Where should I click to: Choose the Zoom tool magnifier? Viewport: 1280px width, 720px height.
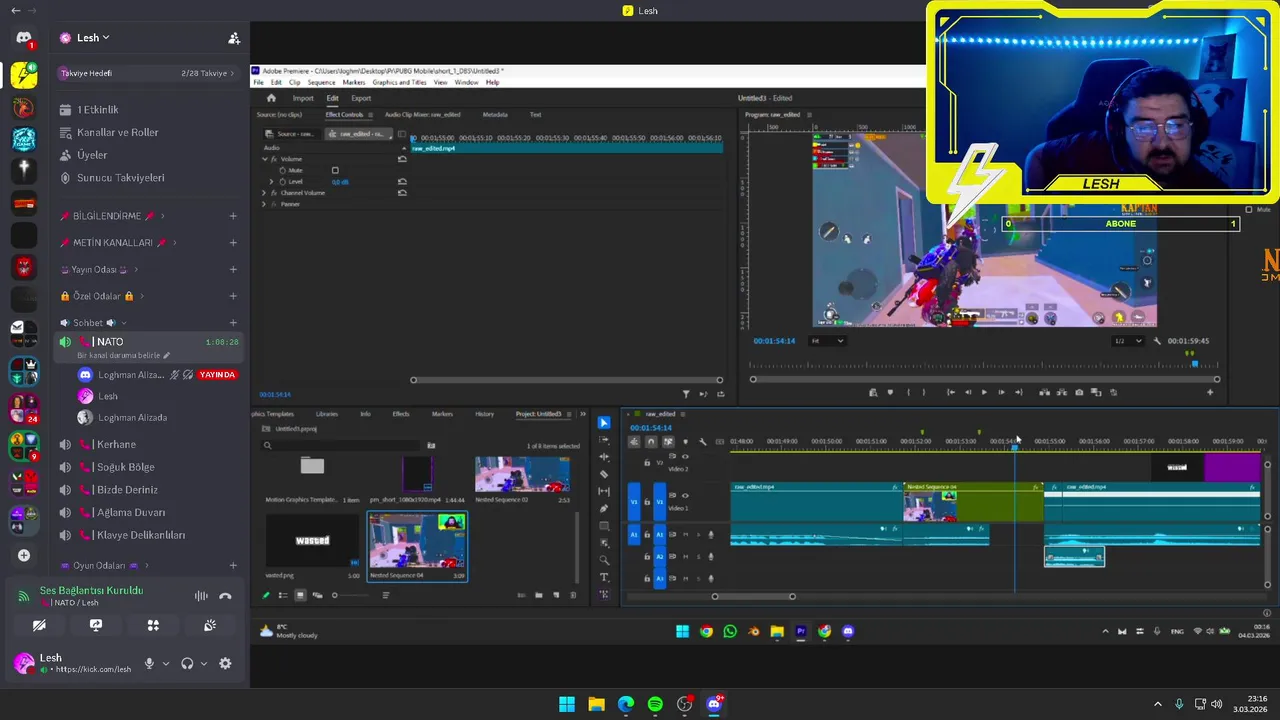tap(604, 560)
